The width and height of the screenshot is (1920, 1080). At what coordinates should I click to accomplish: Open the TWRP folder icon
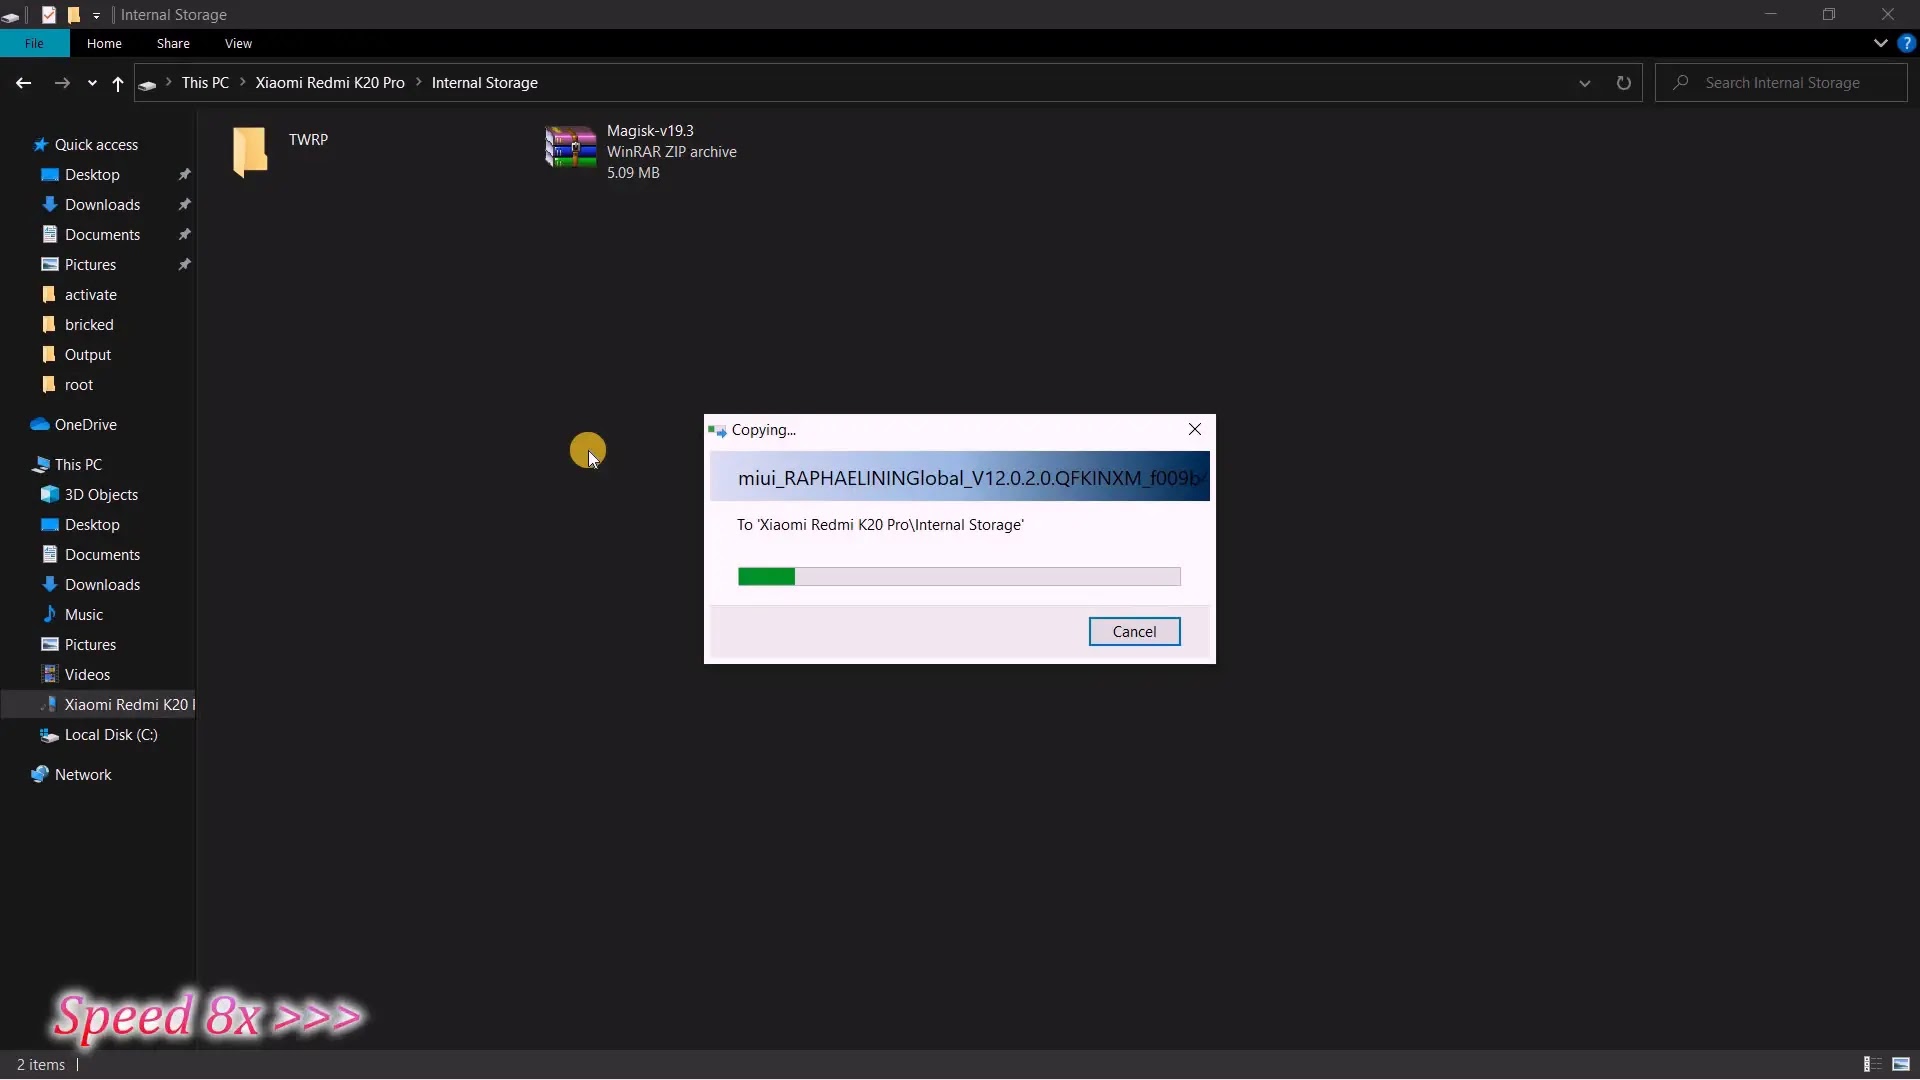[x=250, y=151]
